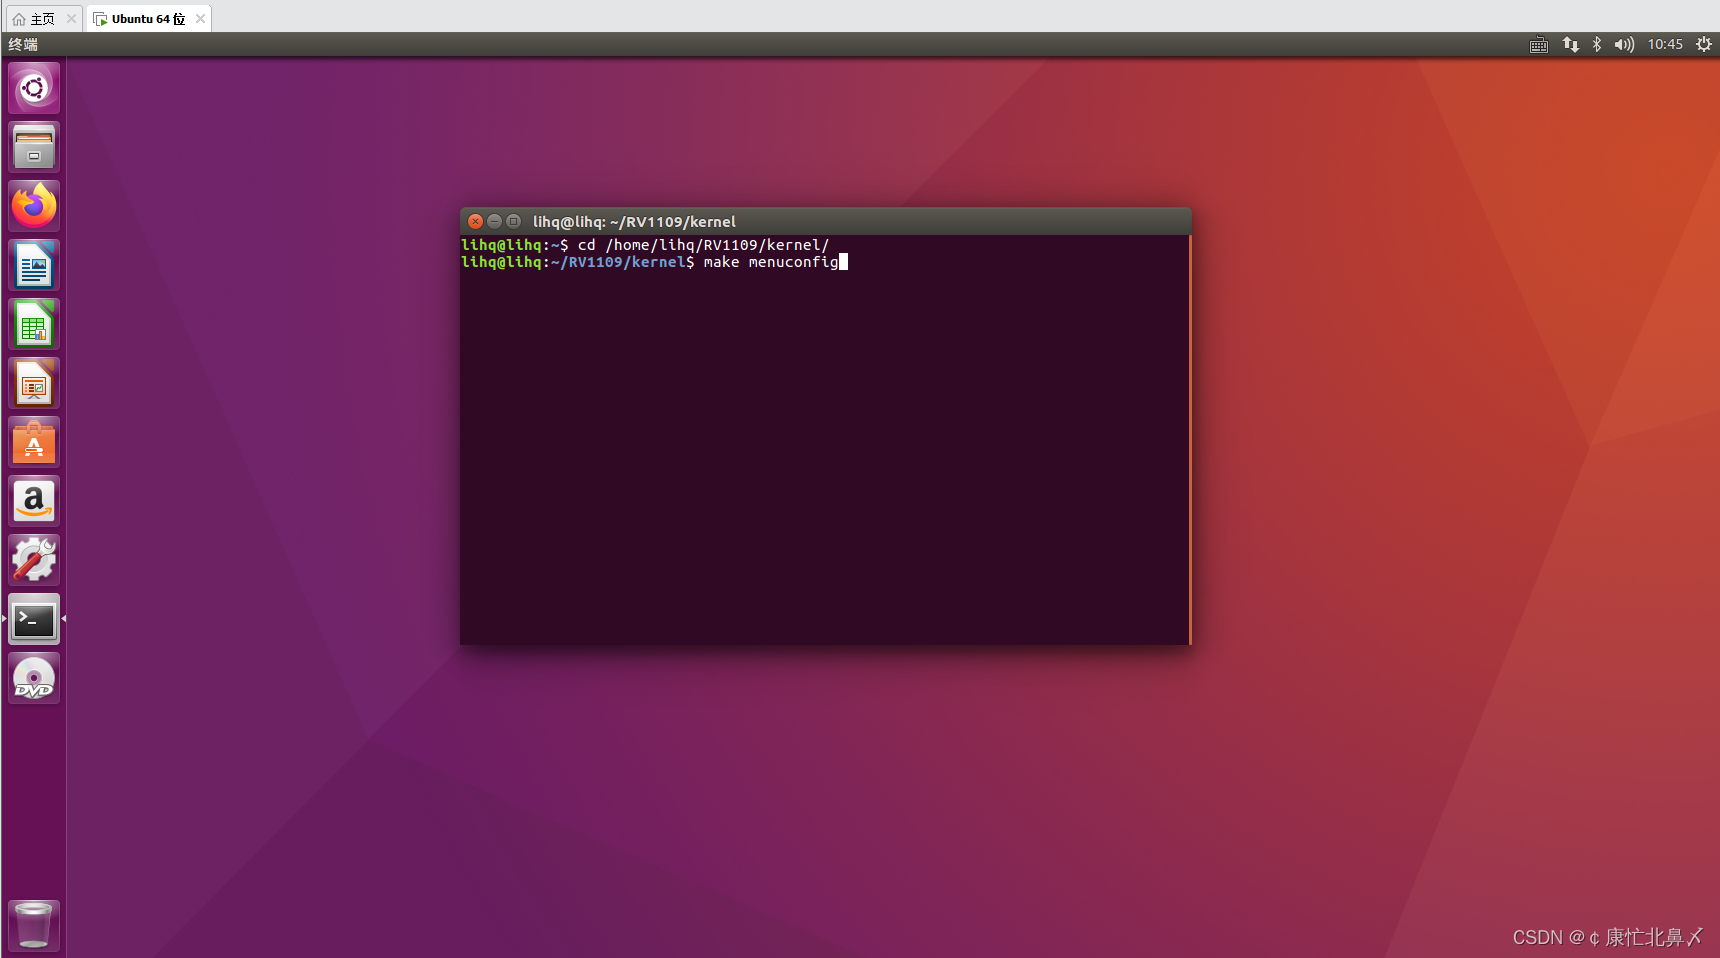
Task: Focus the Terminal launcher icon
Action: [x=34, y=619]
